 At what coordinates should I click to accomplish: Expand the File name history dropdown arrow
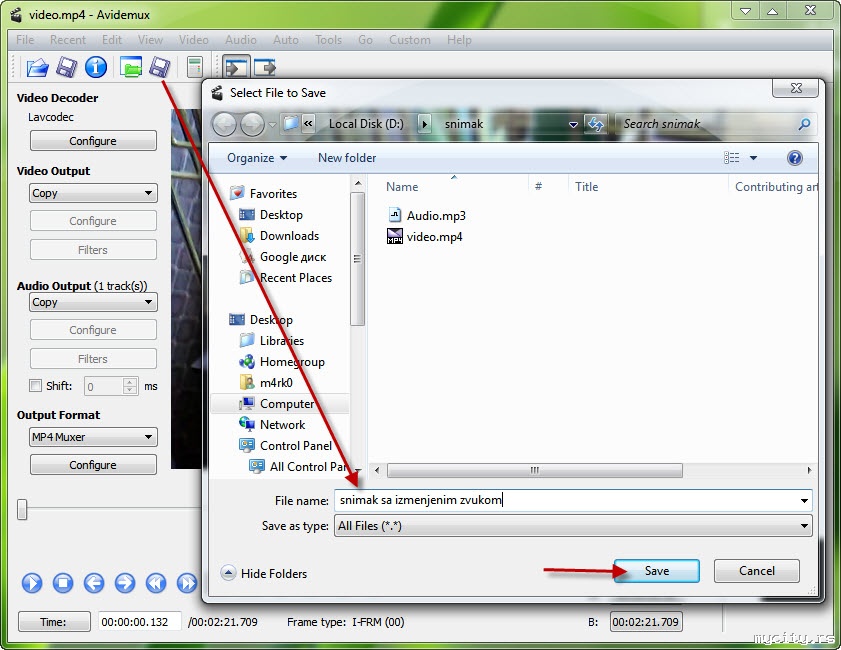[804, 501]
